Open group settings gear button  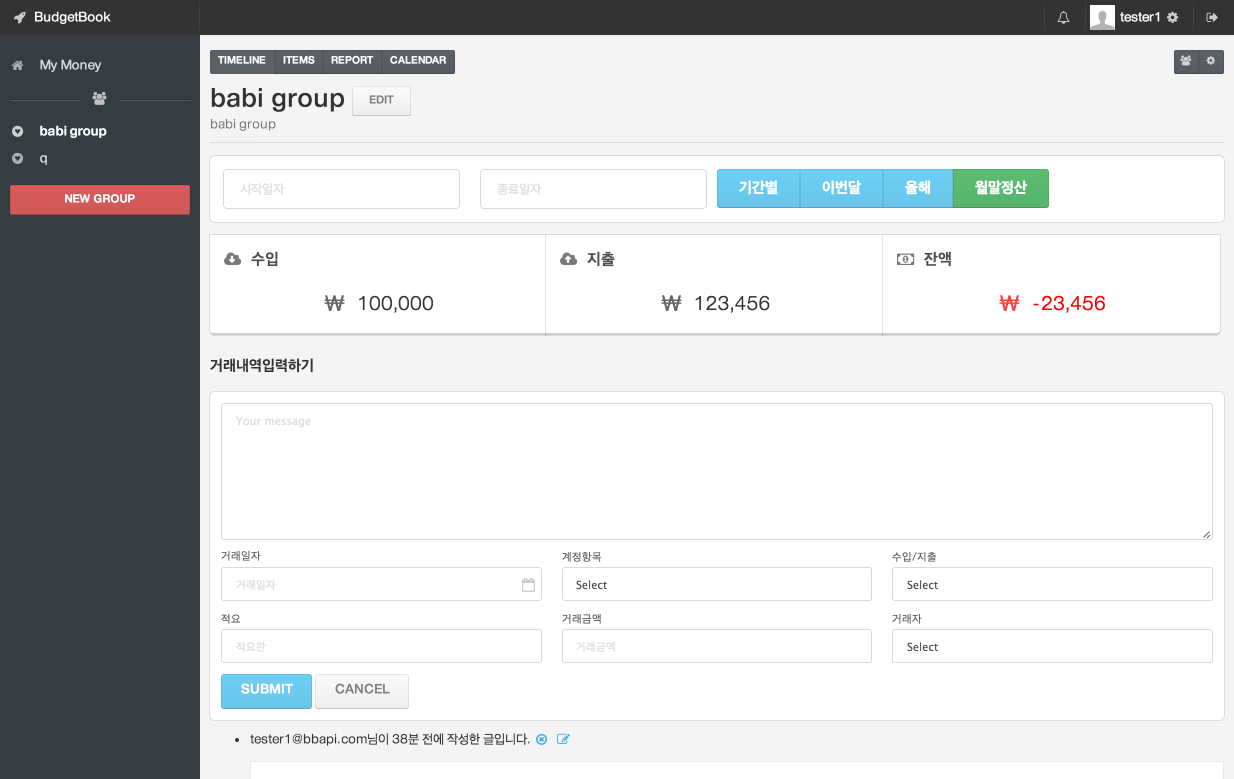click(x=1211, y=61)
